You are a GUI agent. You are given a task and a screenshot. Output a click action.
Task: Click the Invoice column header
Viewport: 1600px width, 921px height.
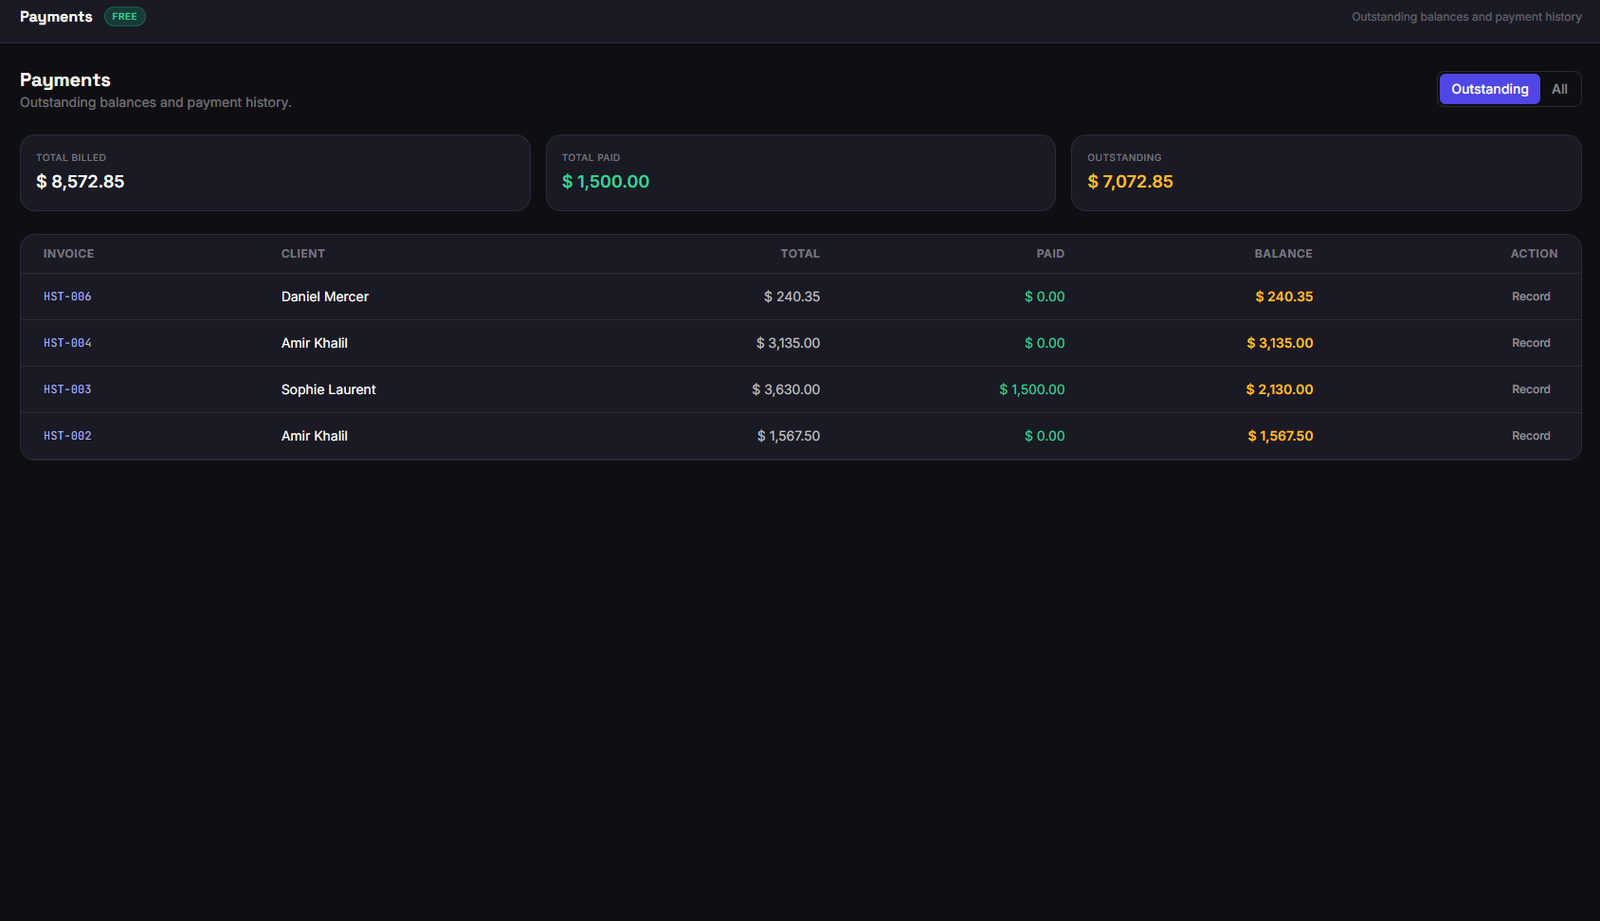[x=69, y=254]
